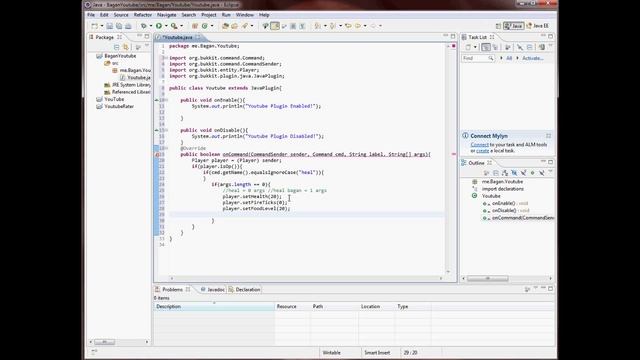The width and height of the screenshot is (640, 360).
Task: Click the Next Annotation toolbar icon
Action: tap(318, 26)
